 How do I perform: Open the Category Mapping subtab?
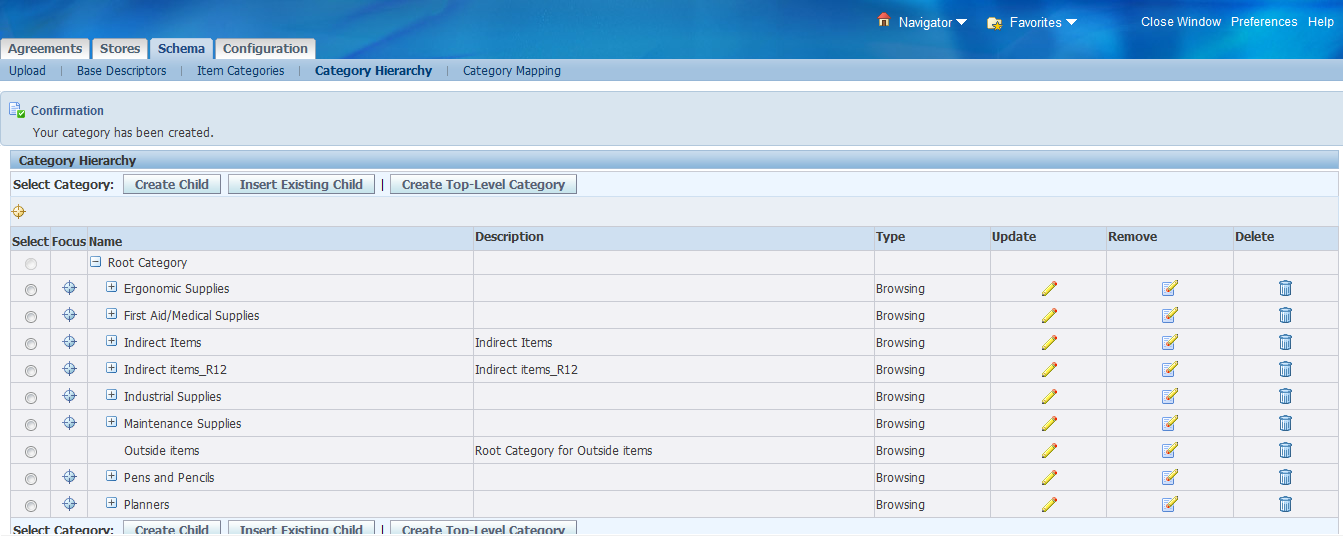point(512,71)
